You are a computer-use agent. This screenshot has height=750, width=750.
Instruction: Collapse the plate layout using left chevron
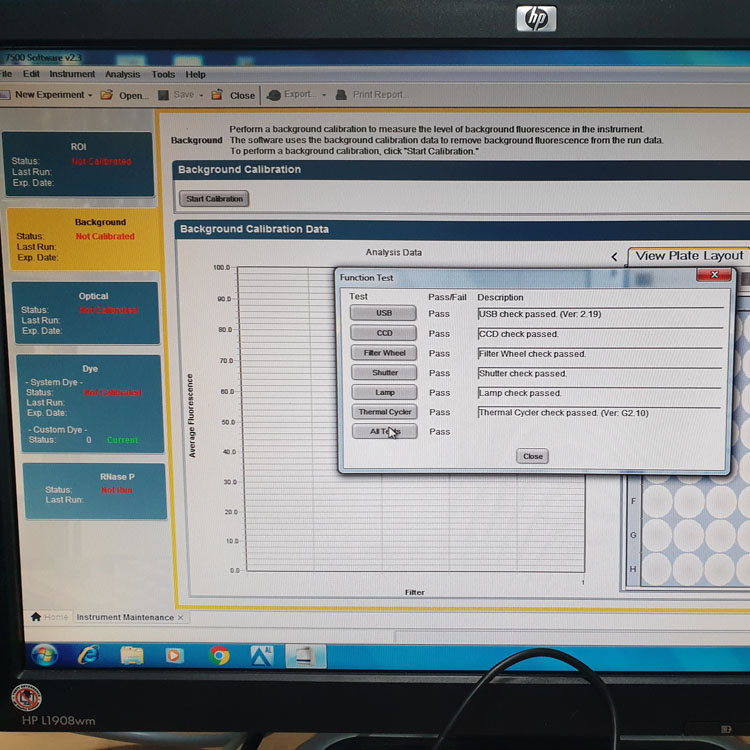(x=614, y=257)
